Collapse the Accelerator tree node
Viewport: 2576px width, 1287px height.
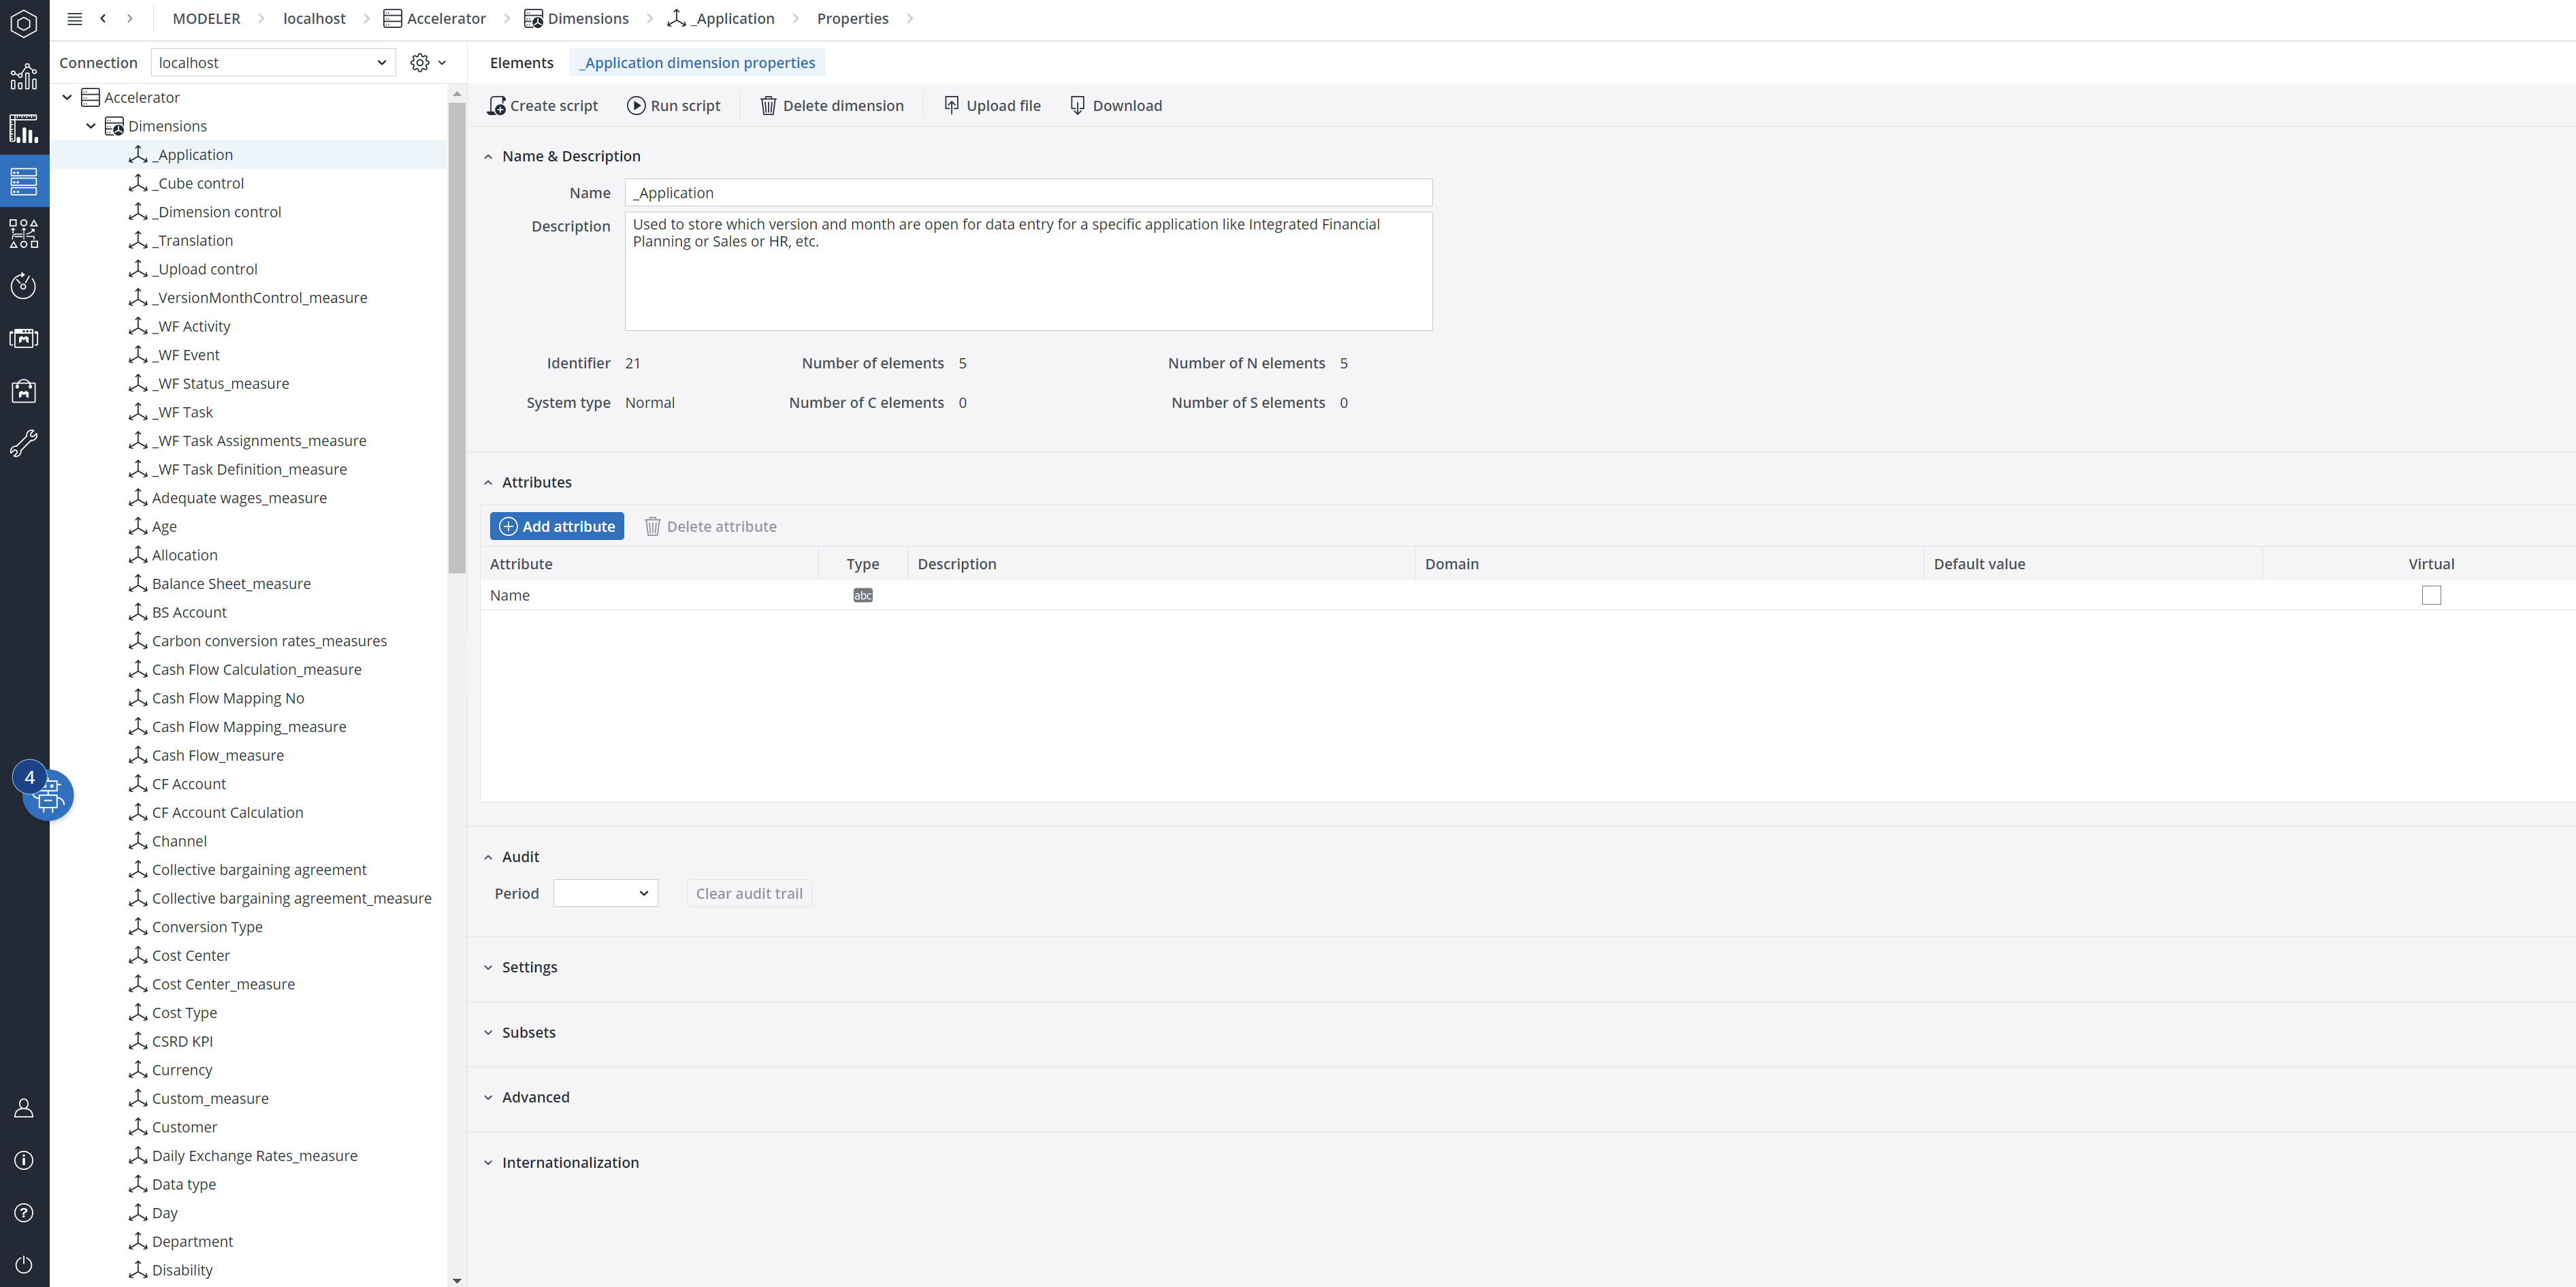(x=67, y=97)
